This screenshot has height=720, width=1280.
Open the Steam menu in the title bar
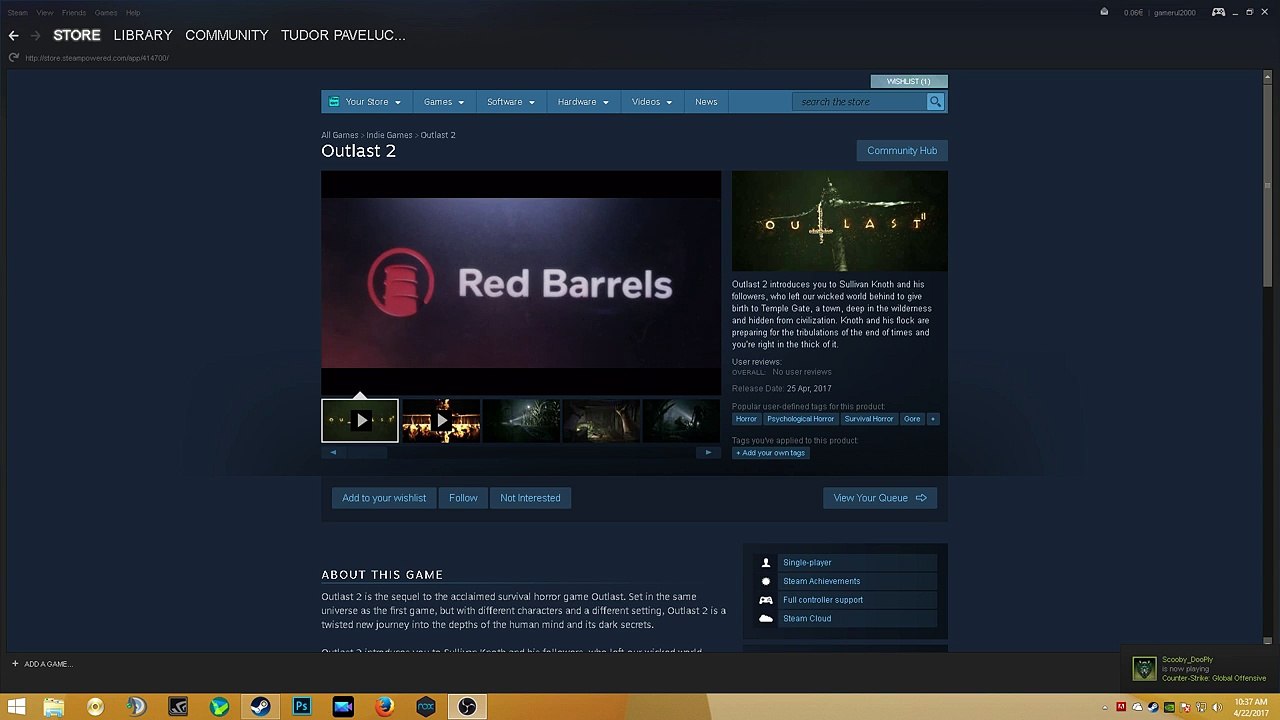(18, 13)
